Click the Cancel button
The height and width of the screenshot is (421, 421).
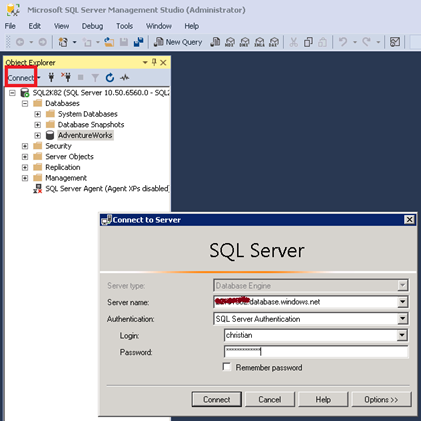tap(270, 399)
